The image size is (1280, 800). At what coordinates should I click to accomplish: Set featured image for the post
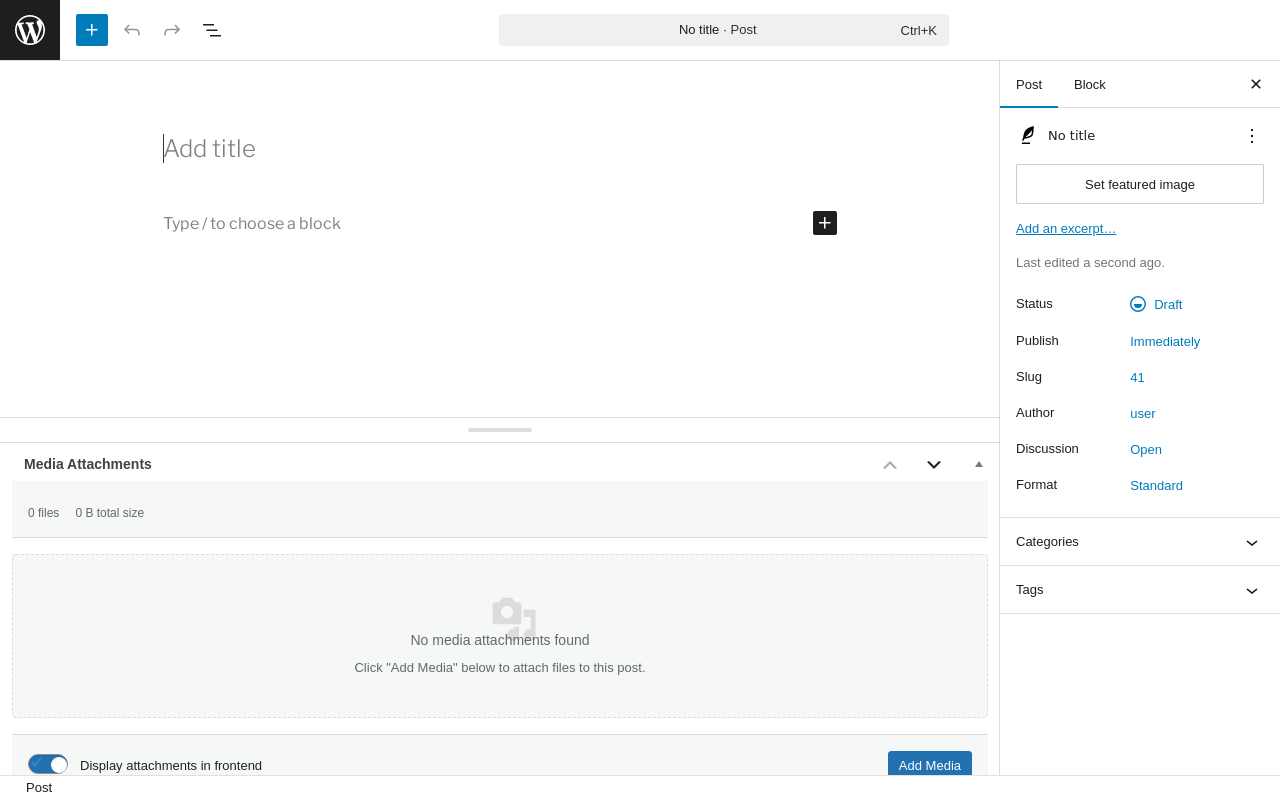[x=1140, y=184]
